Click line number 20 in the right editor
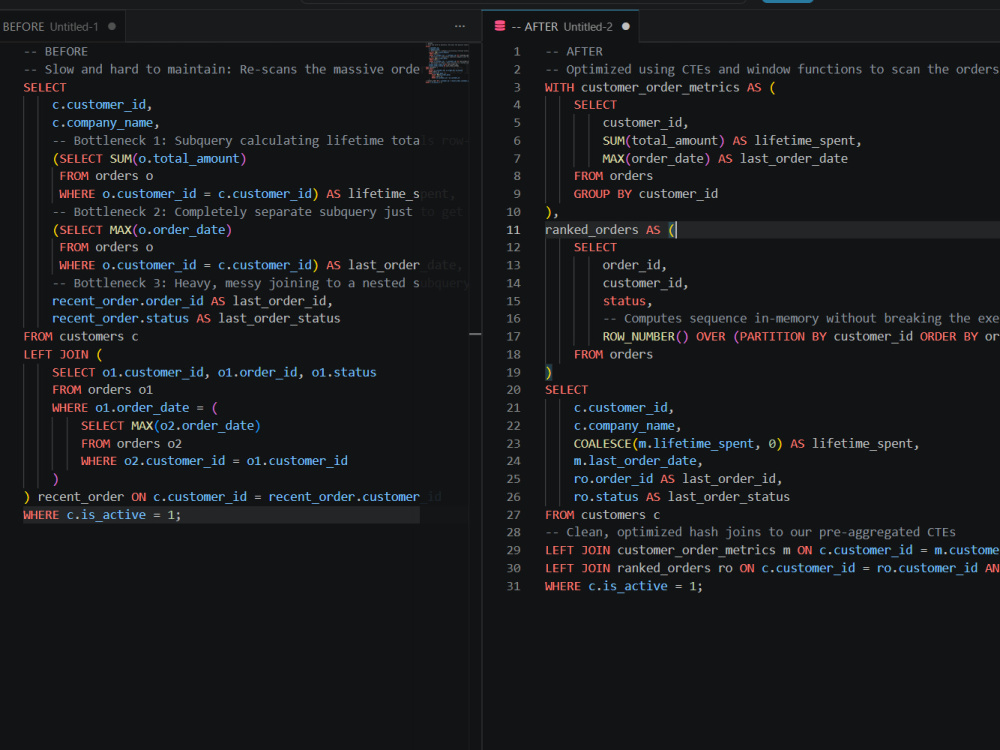1000x750 pixels. 513,390
